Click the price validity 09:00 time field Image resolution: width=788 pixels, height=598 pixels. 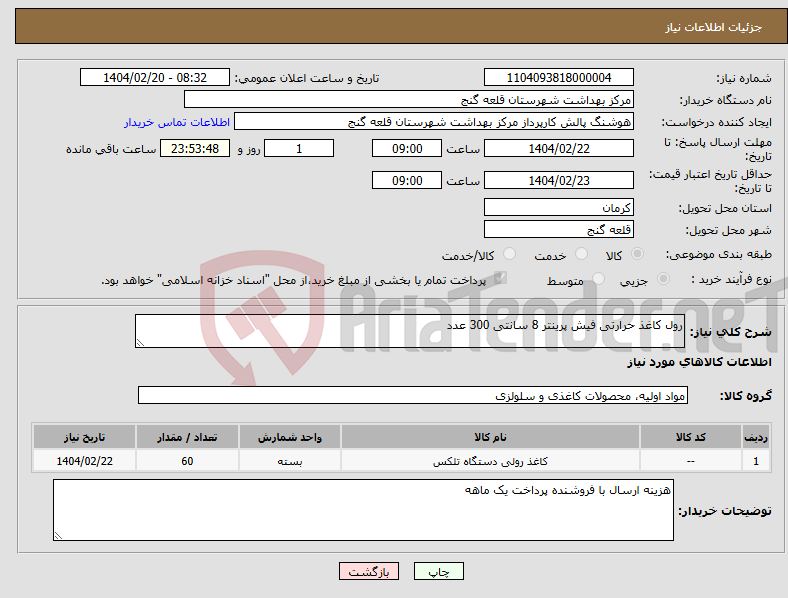point(407,180)
